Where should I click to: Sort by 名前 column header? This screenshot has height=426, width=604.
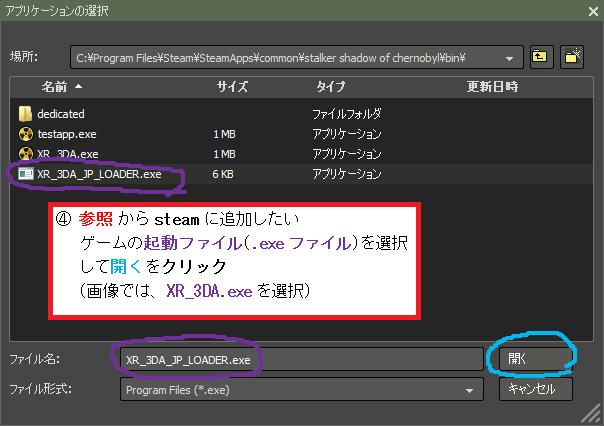pos(54,87)
